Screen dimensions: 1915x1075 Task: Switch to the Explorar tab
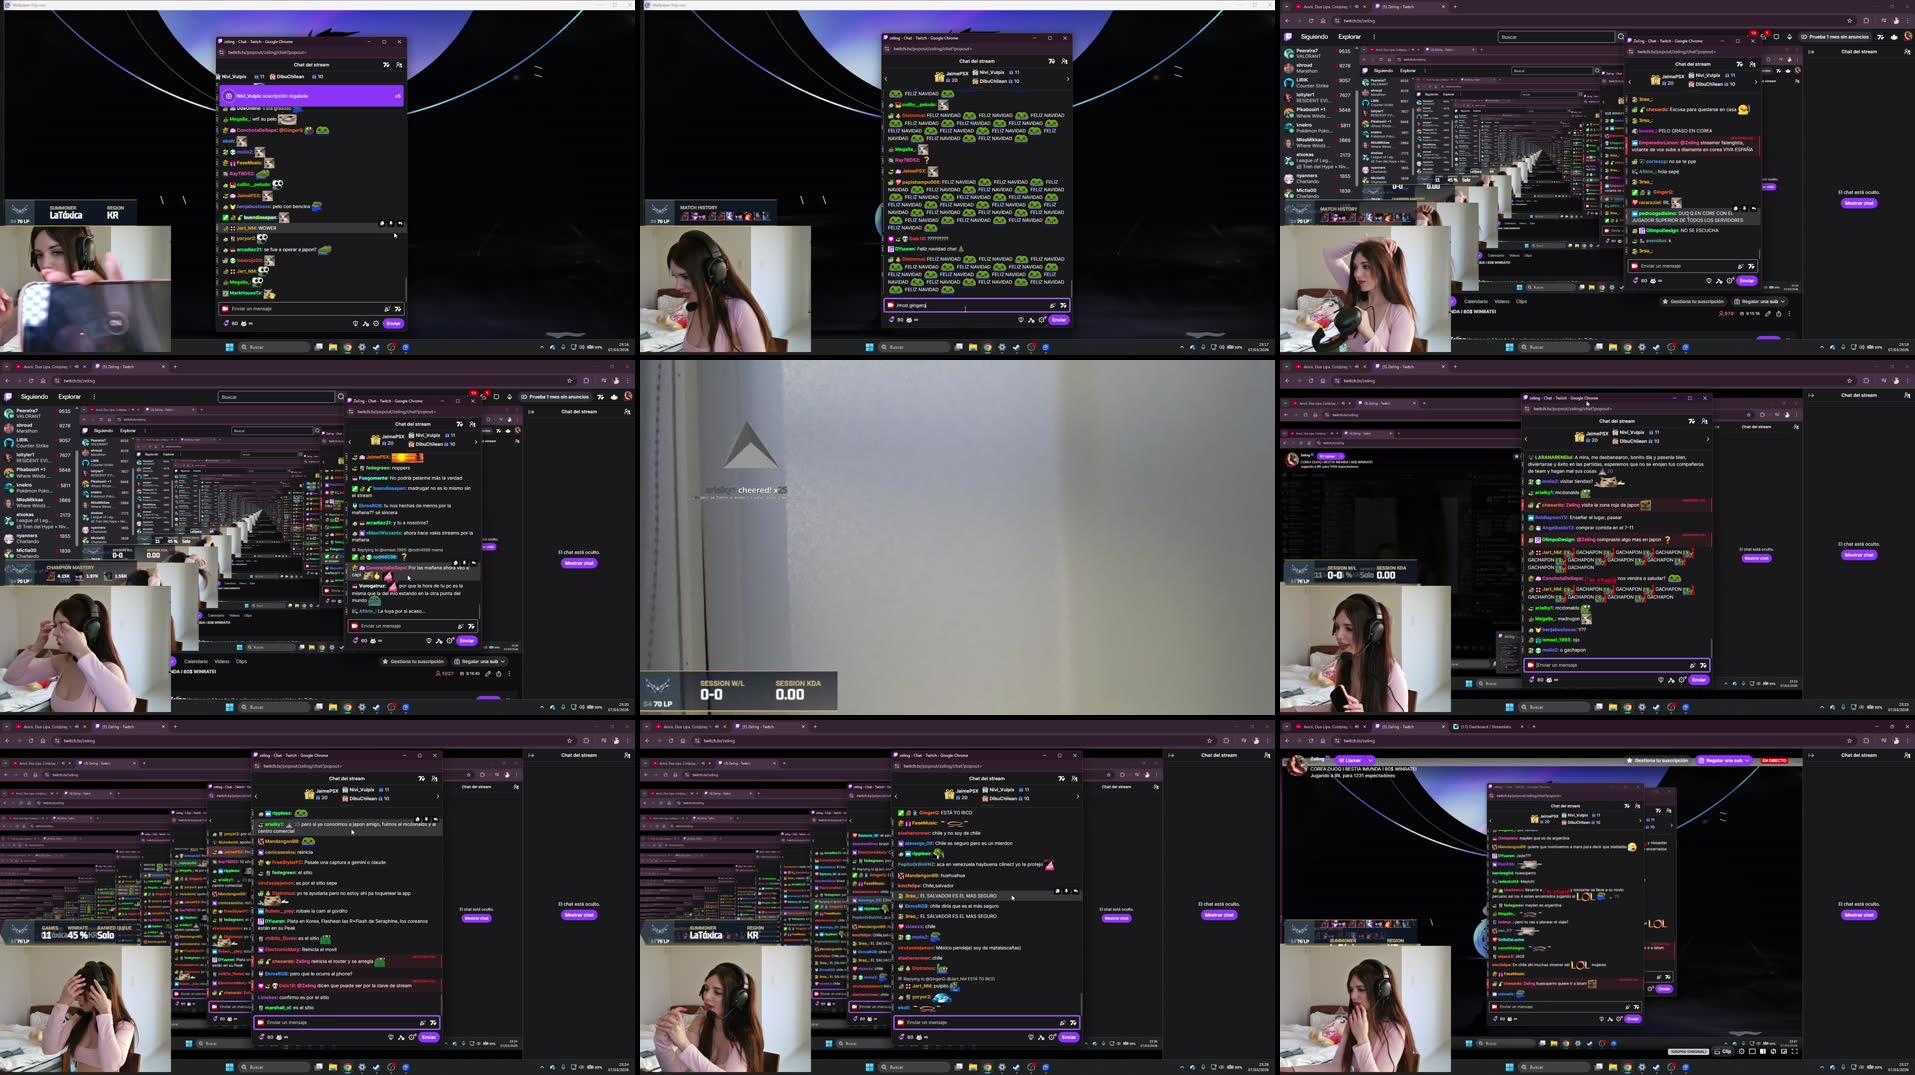(x=70, y=396)
